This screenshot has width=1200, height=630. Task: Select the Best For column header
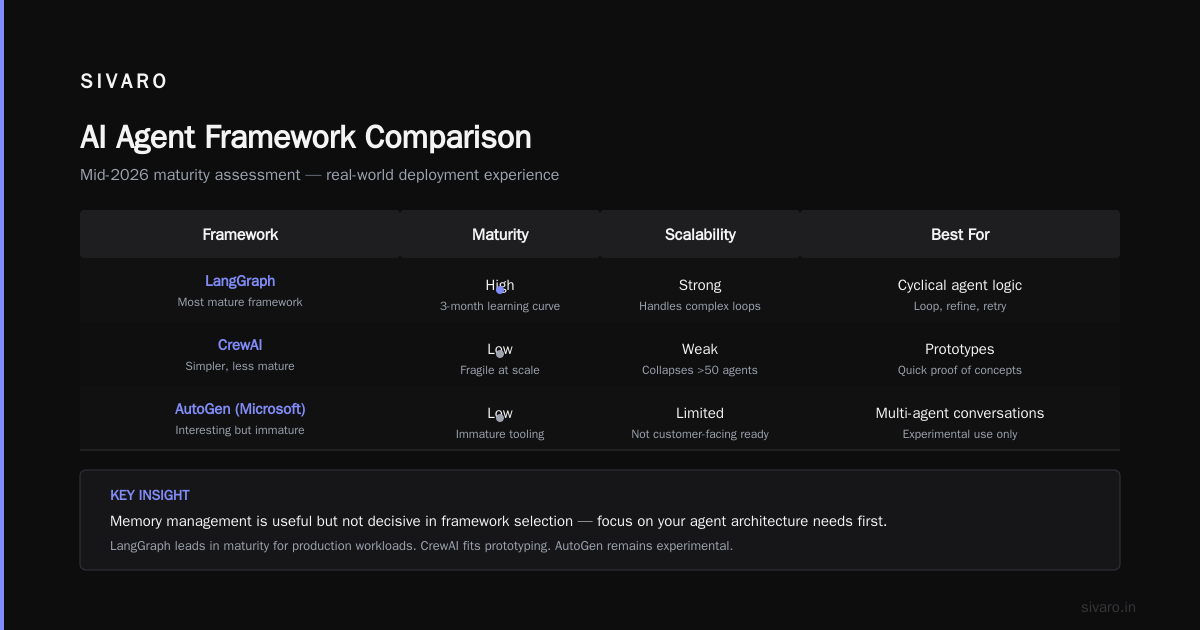(960, 234)
